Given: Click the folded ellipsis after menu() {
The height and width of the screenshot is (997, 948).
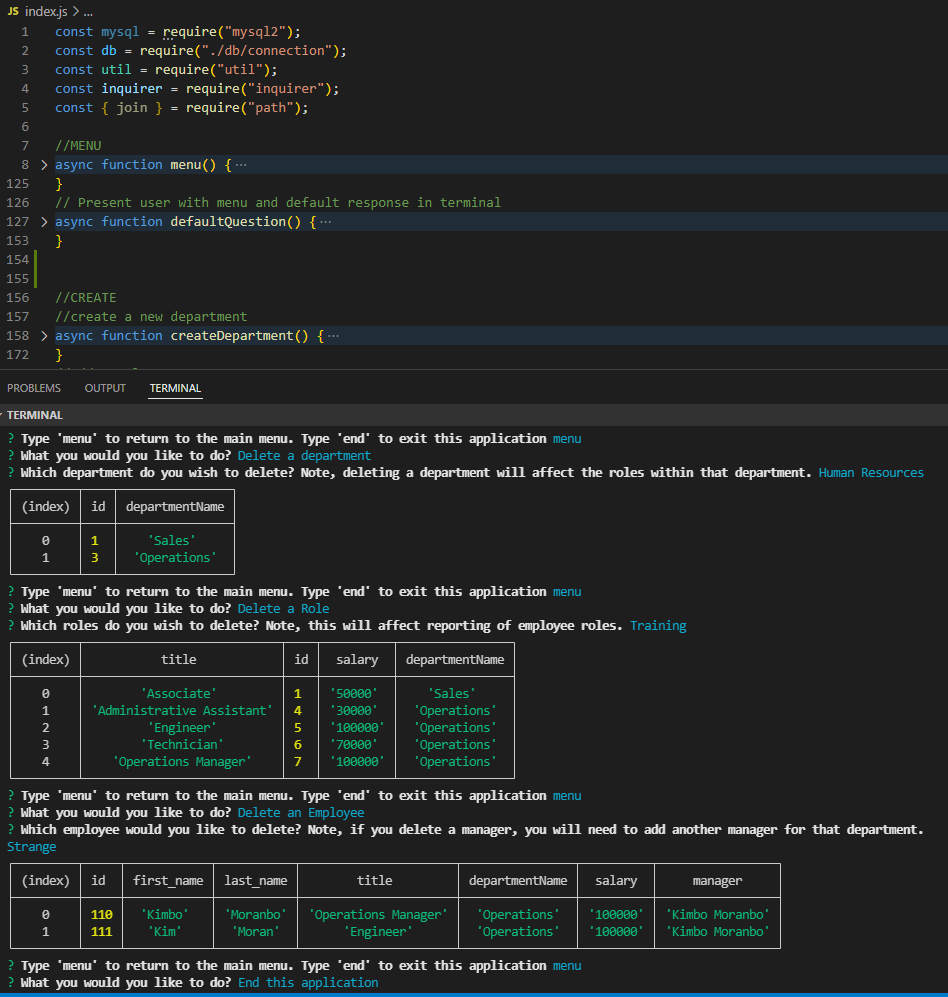Looking at the screenshot, I should (241, 165).
